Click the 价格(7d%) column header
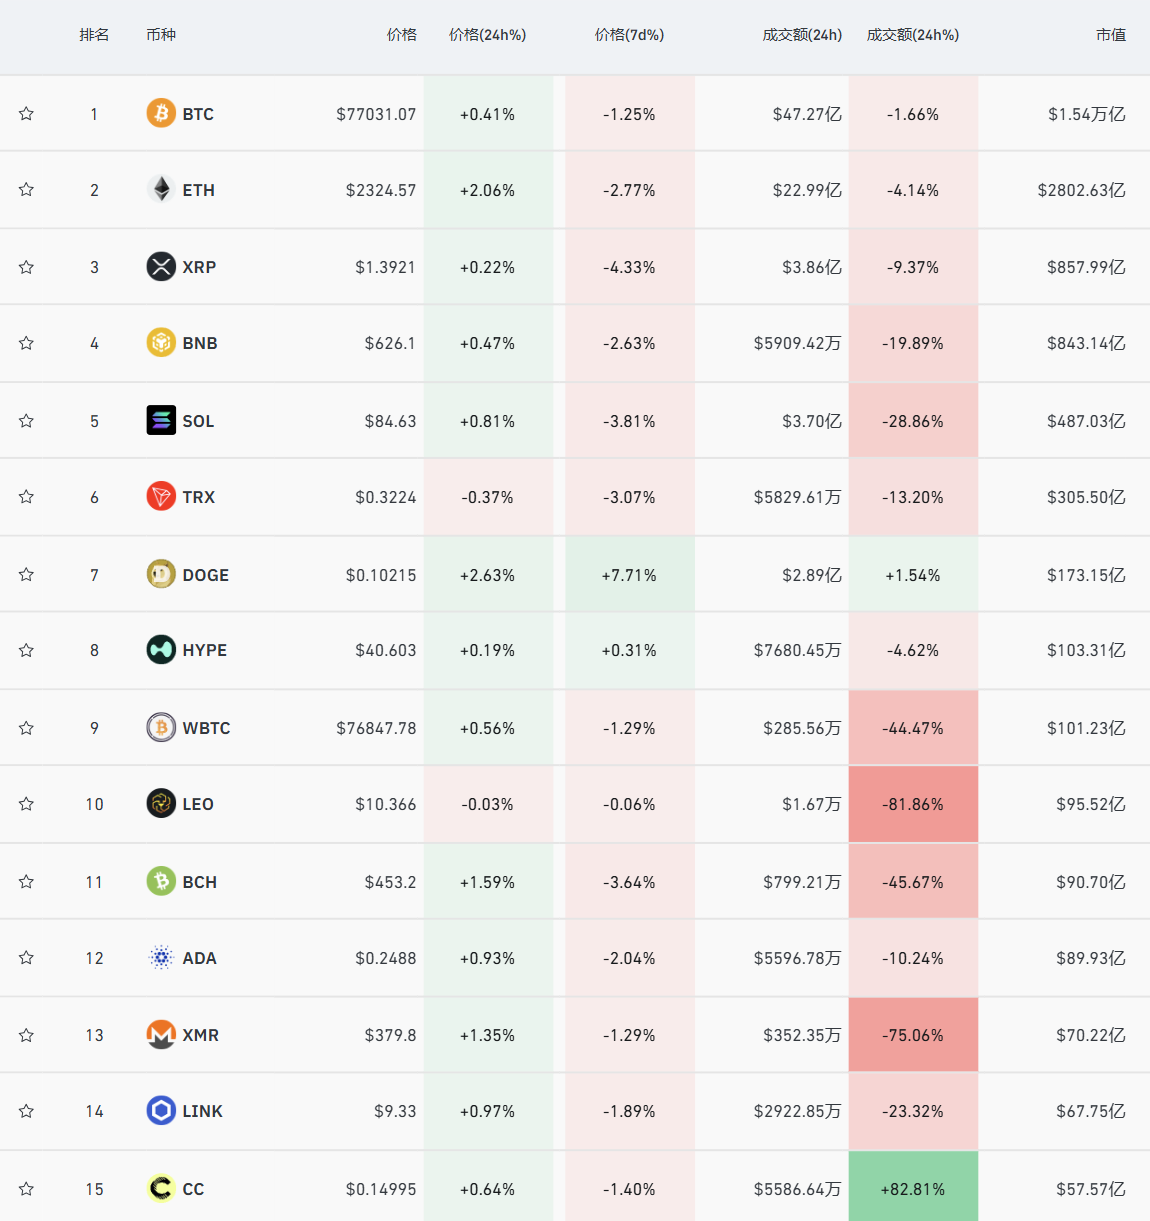Viewport: 1150px width, 1221px height. tap(629, 35)
